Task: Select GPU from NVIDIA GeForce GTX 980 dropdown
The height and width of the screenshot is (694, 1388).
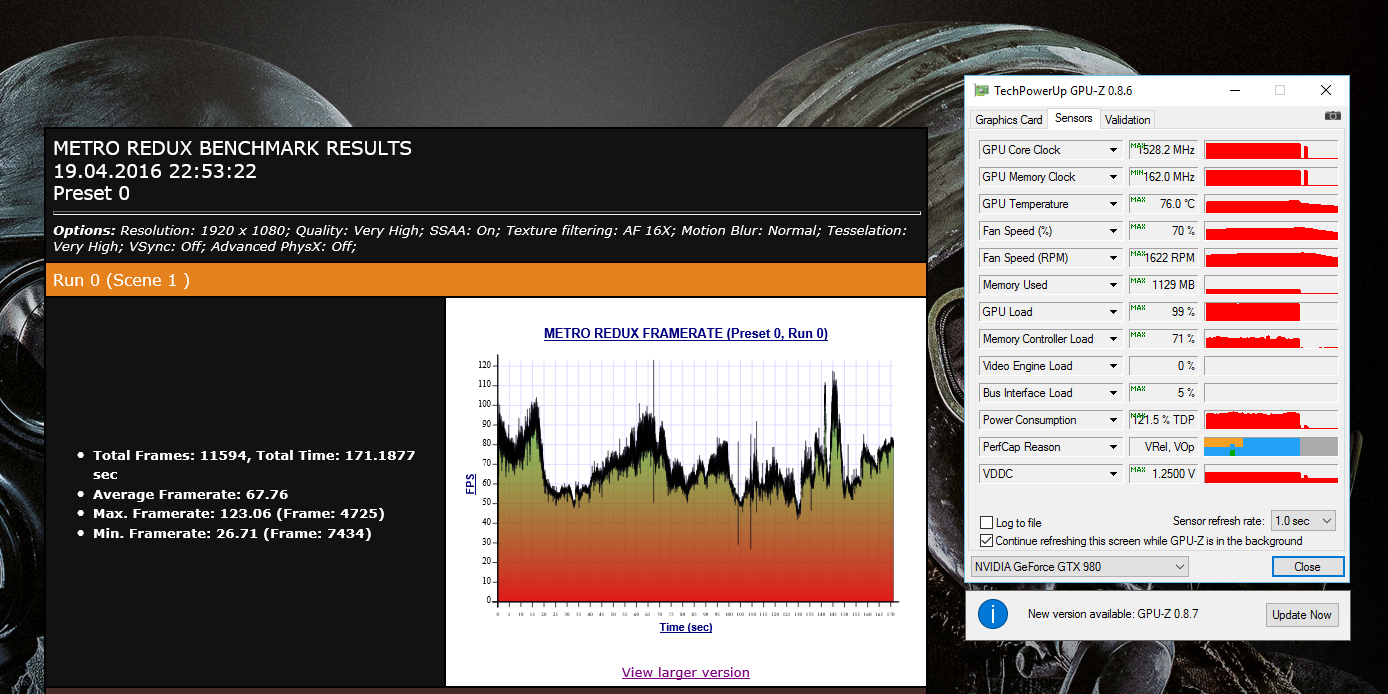Action: click(1079, 567)
